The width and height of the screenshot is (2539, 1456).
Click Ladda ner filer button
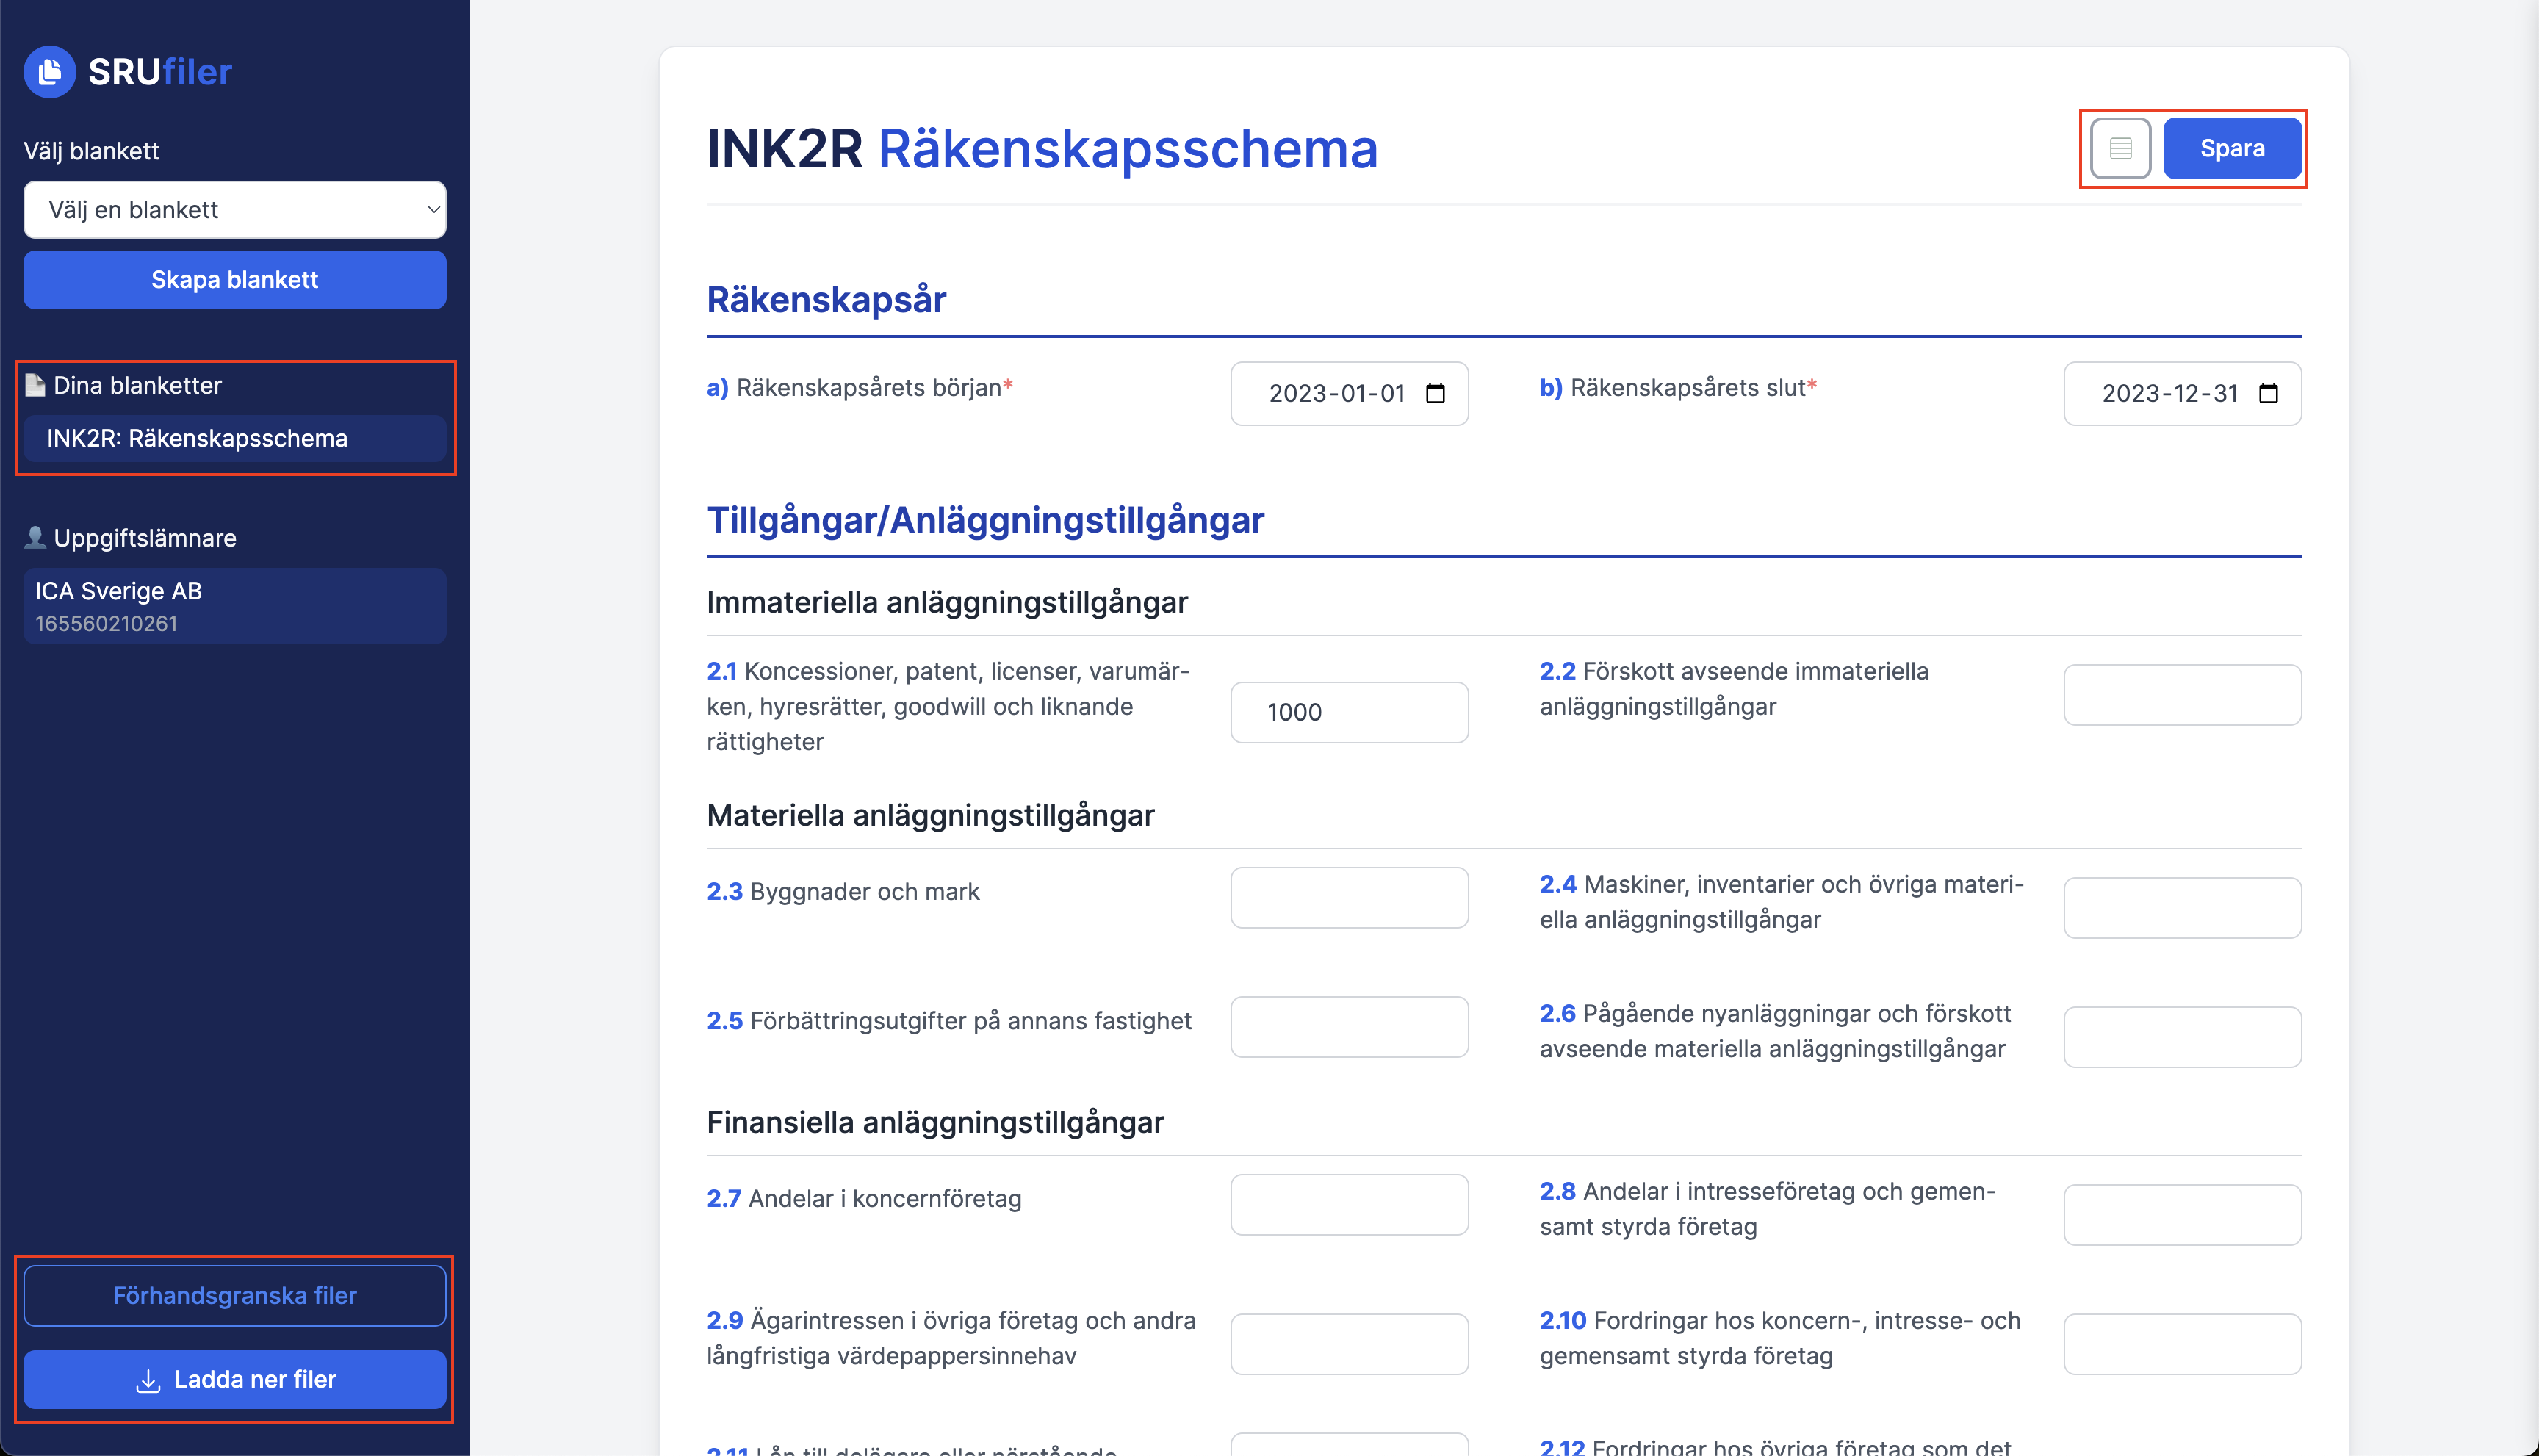[235, 1380]
